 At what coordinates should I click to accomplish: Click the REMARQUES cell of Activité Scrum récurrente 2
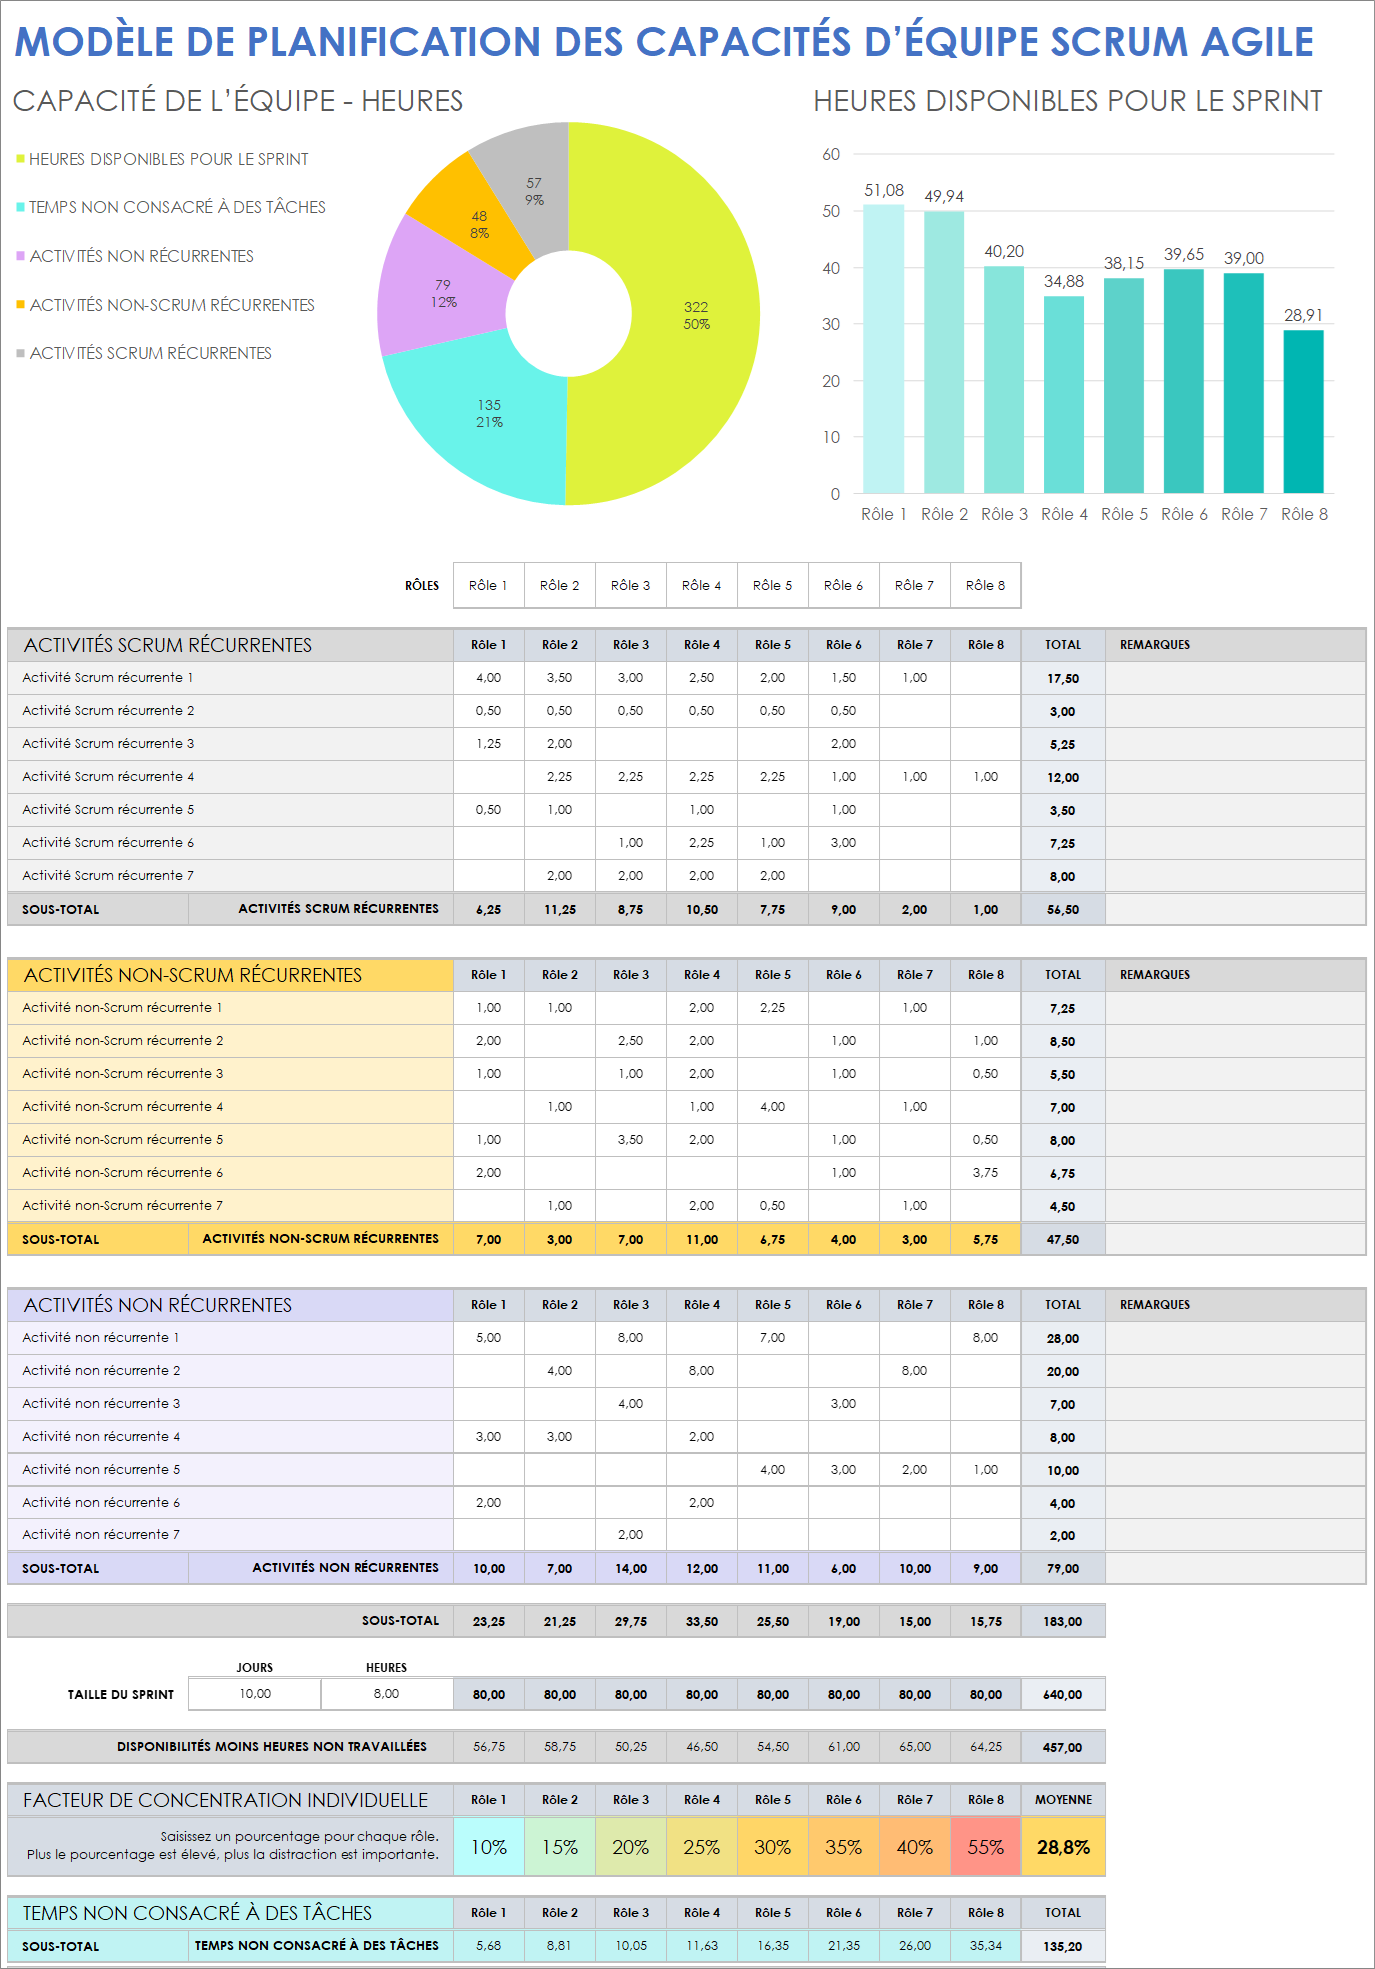[x=1235, y=711]
